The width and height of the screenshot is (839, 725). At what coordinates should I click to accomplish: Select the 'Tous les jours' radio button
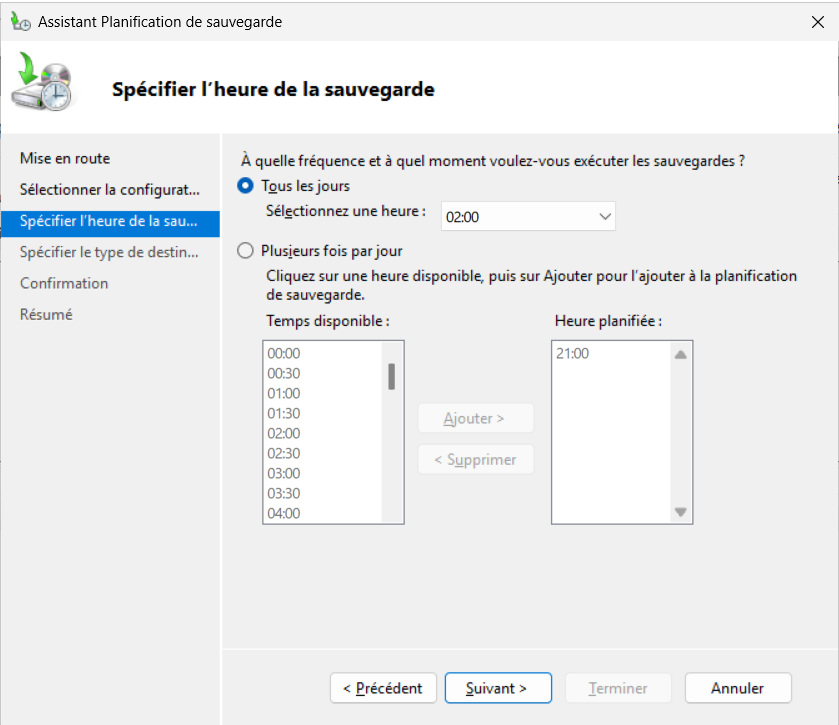pyautogui.click(x=245, y=186)
